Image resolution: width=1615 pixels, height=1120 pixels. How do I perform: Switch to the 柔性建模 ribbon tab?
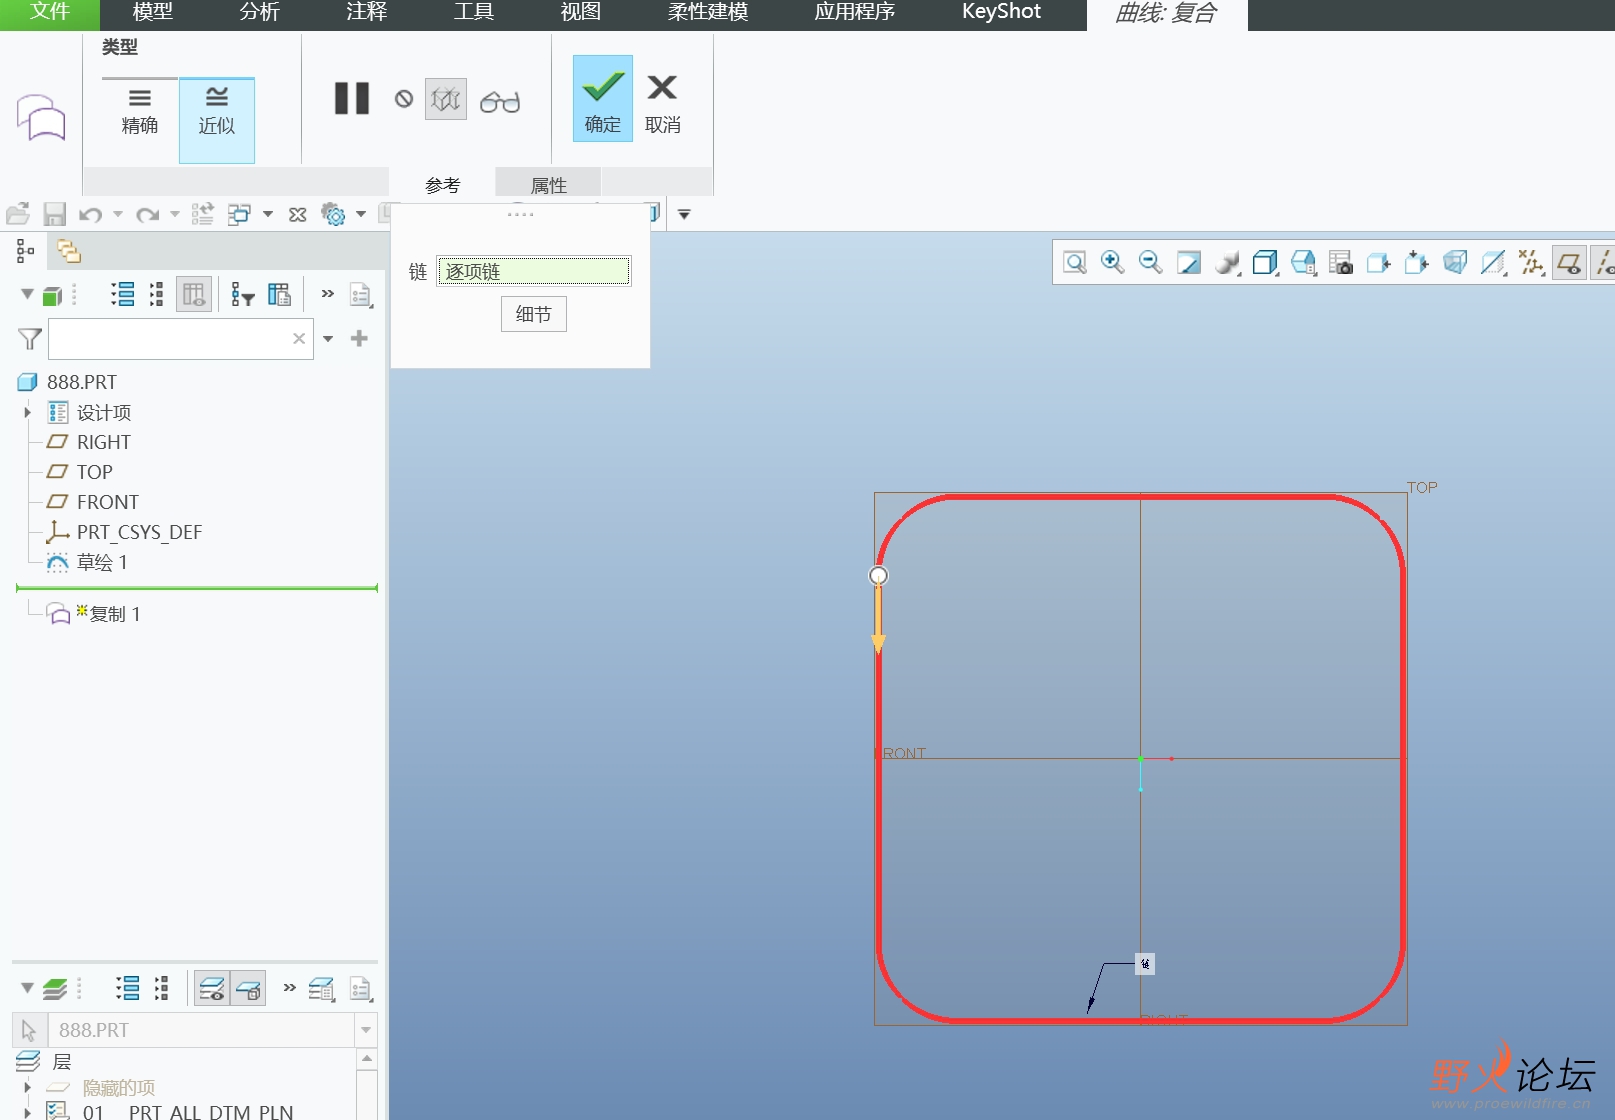click(708, 12)
